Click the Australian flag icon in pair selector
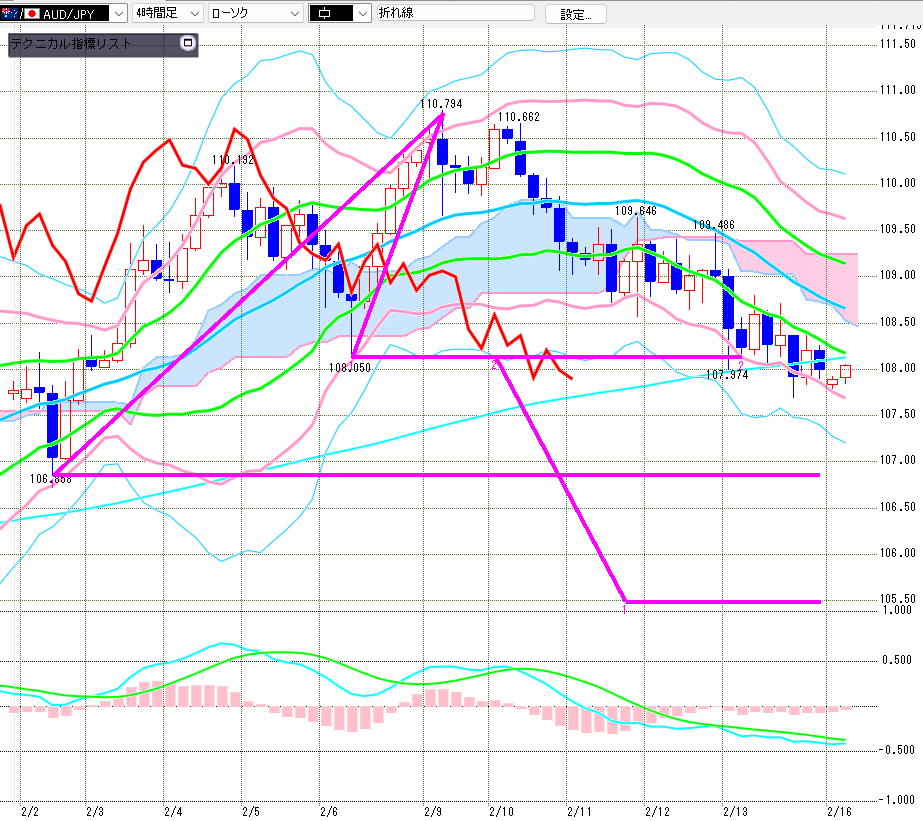 11,14
